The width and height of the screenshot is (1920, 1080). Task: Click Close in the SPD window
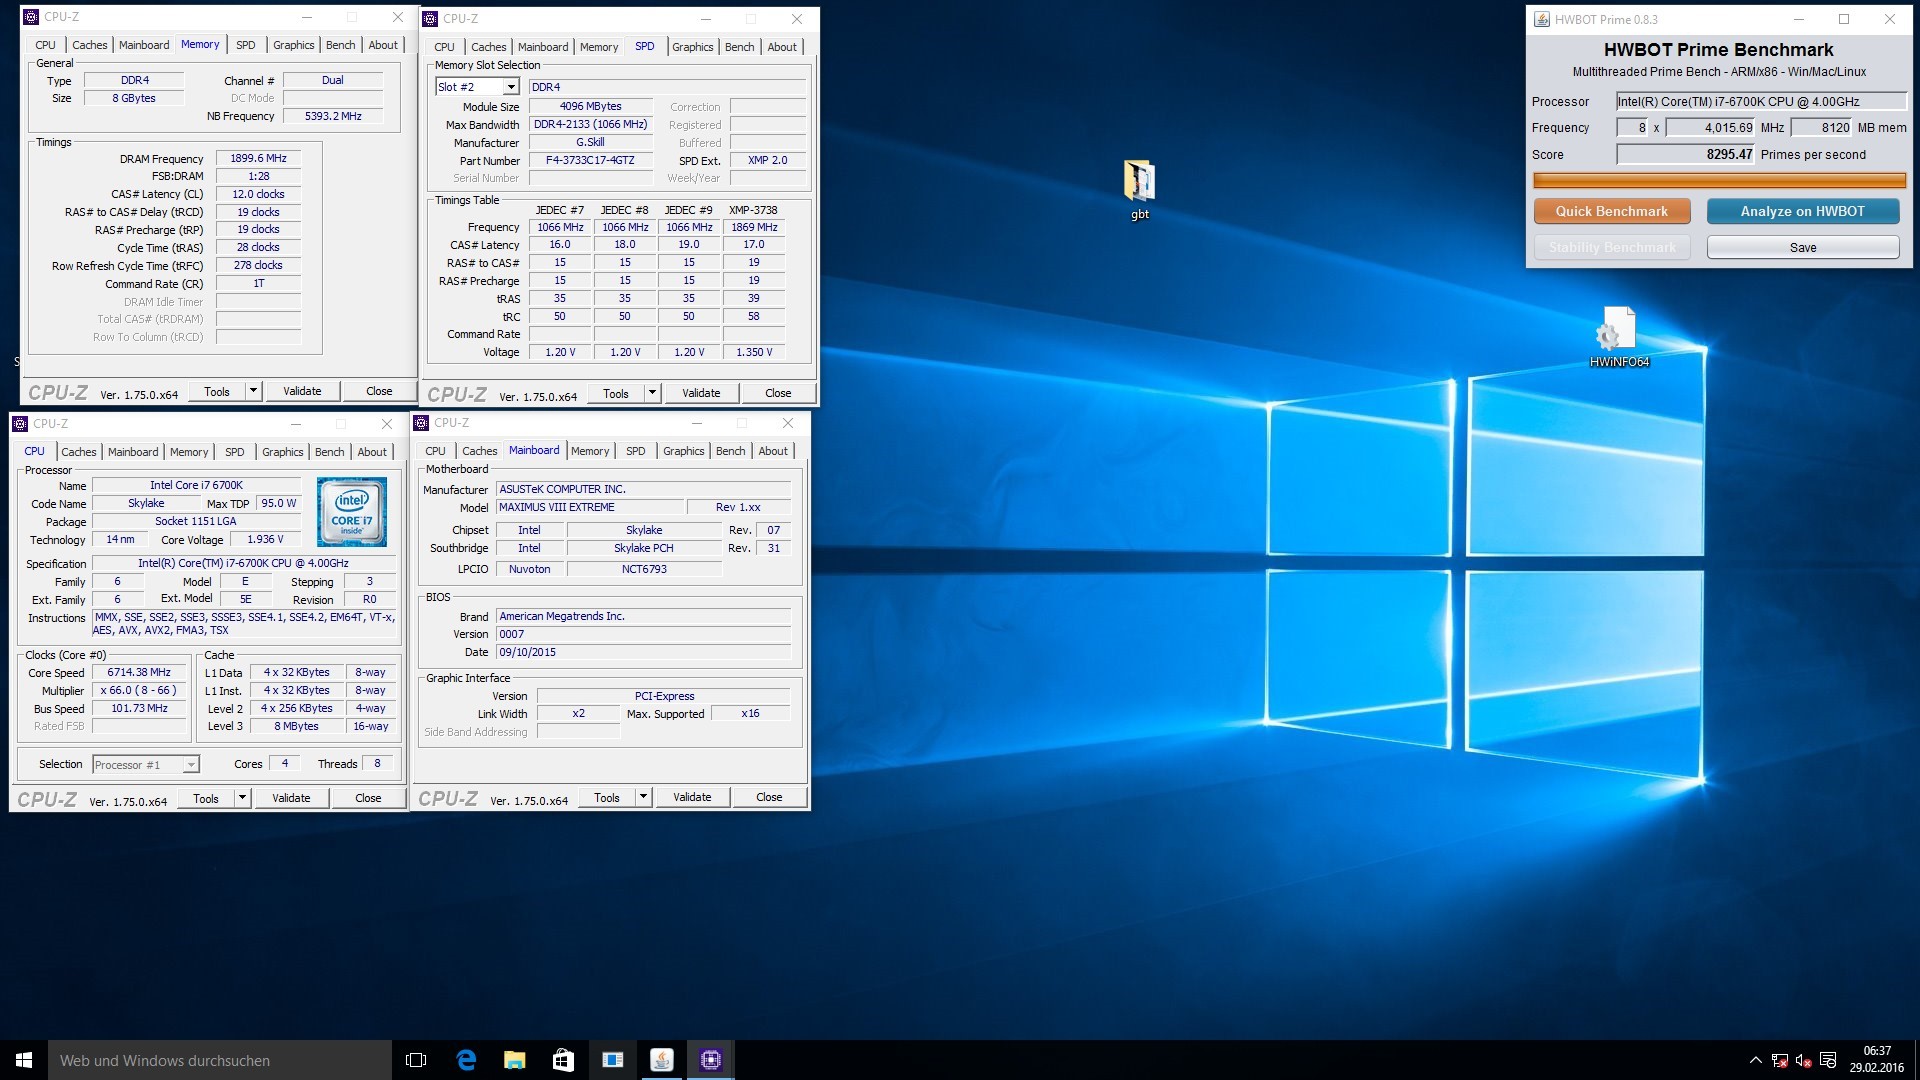(x=778, y=393)
